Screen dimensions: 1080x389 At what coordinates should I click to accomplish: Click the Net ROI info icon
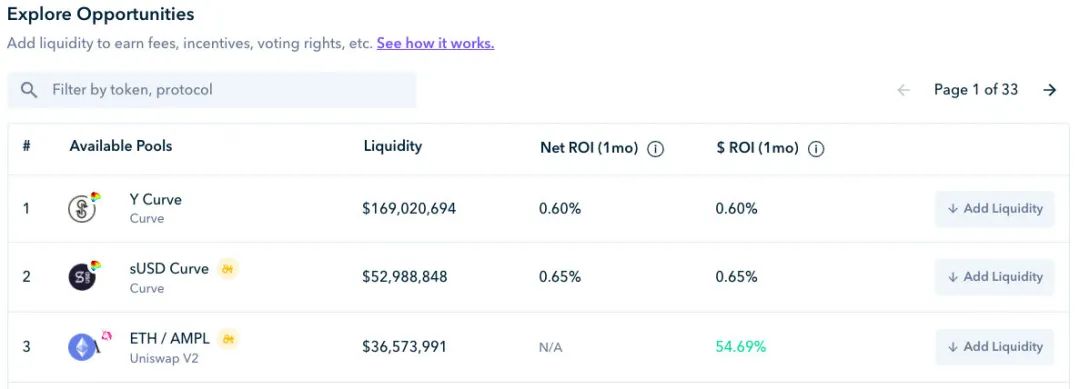point(656,149)
